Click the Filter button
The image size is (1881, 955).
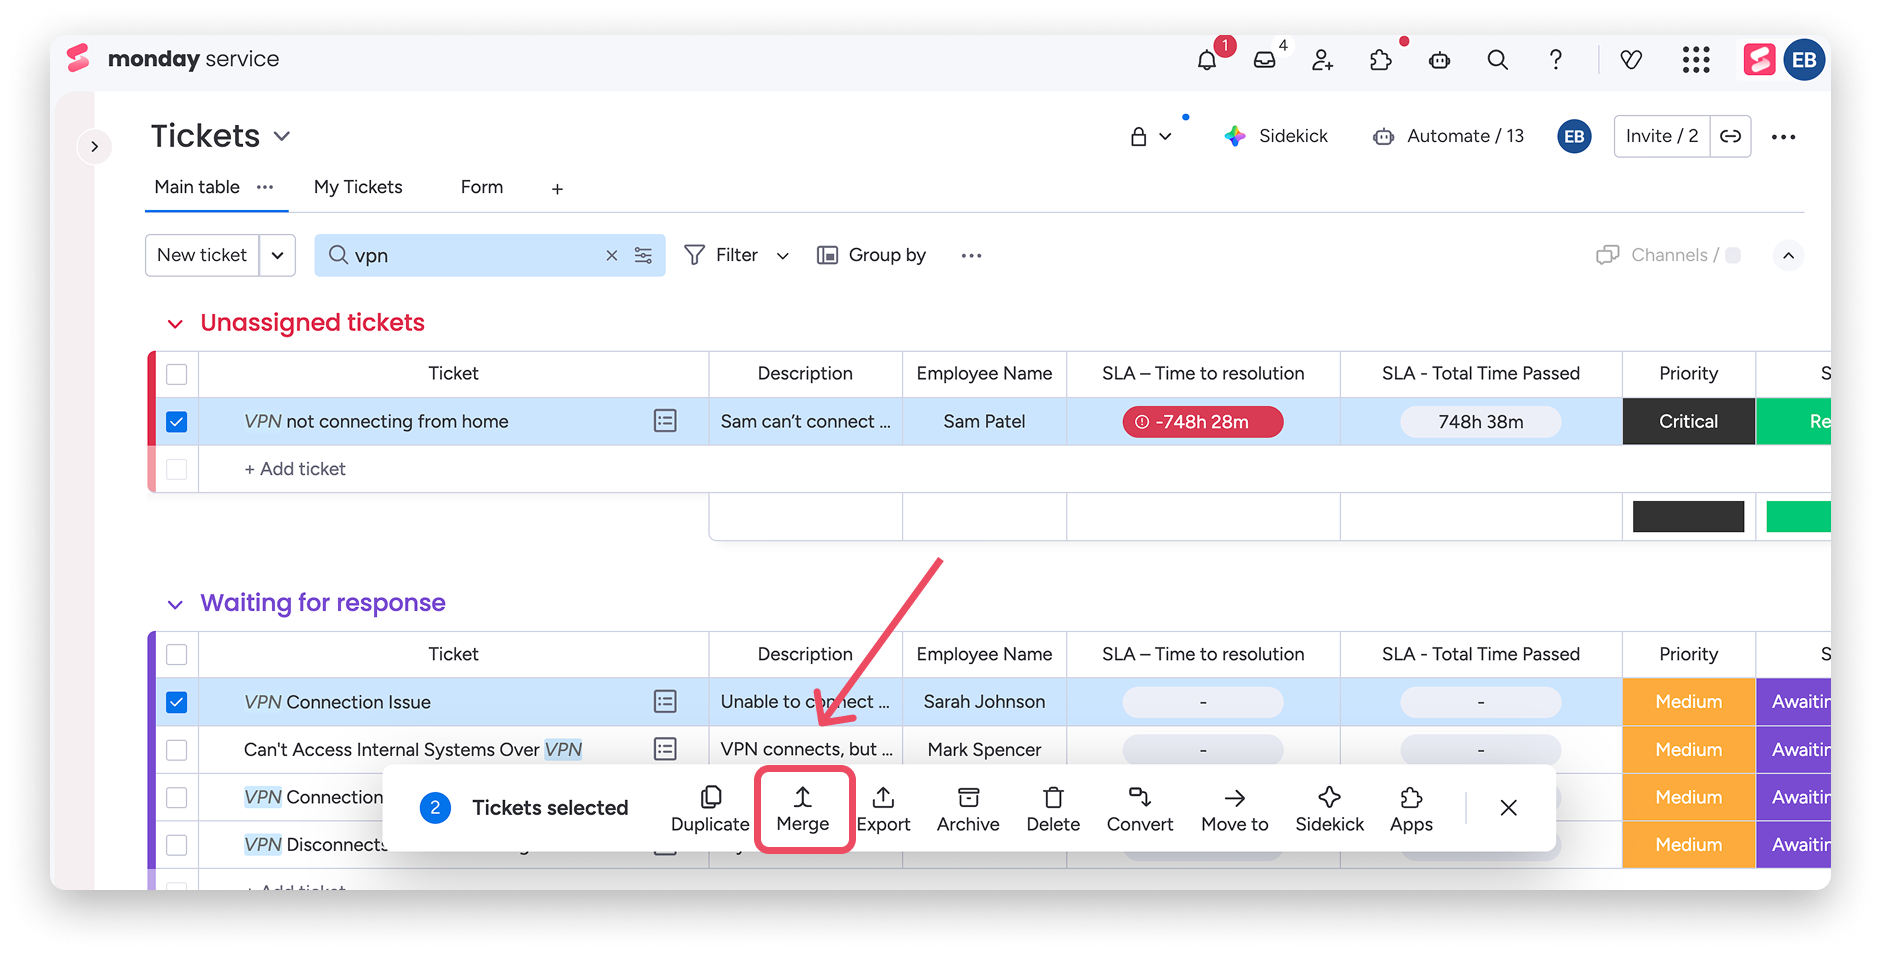pyautogui.click(x=721, y=255)
